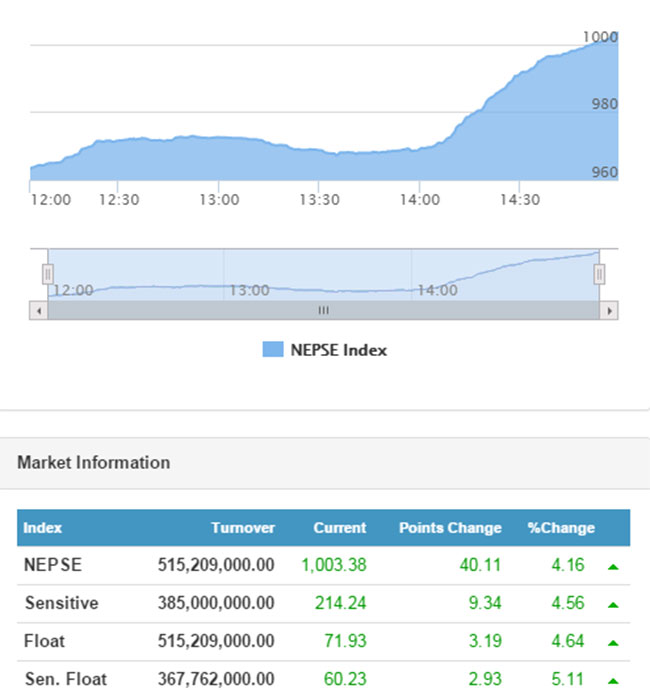
Task: Click Sensitive turnover 385,000,000.00
Action: click(216, 603)
